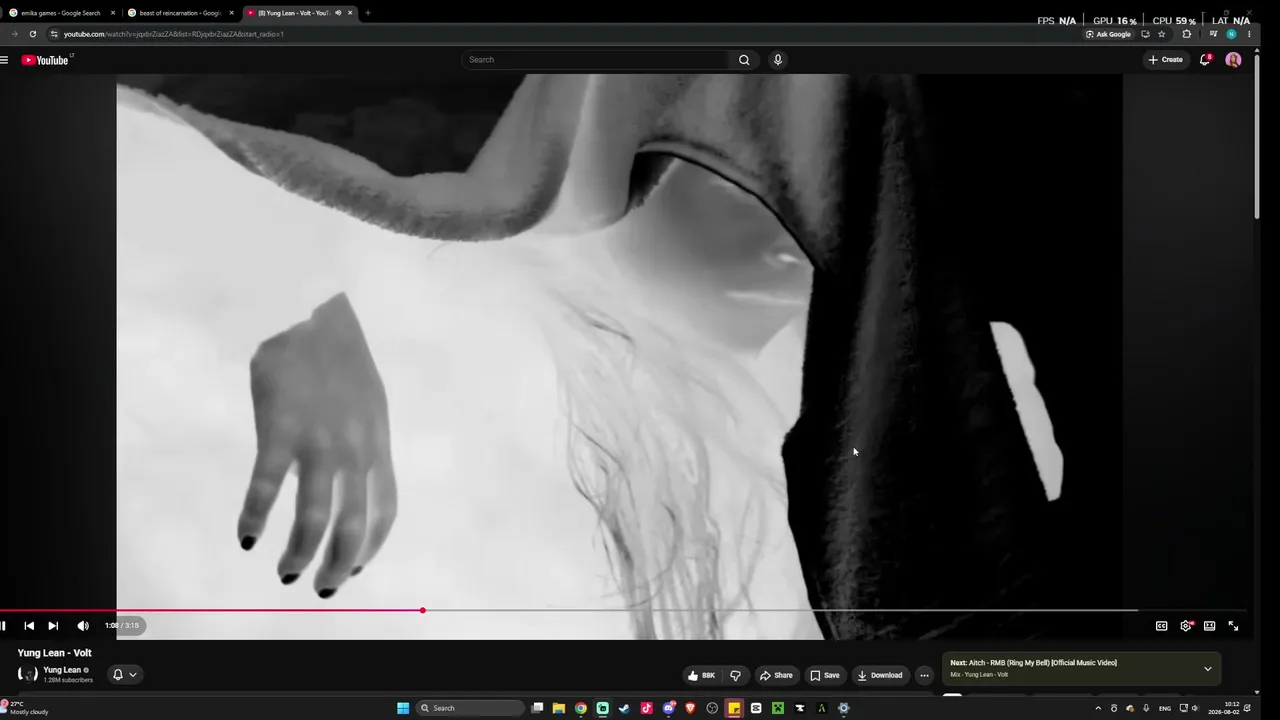Open File Explorer from the taskbar
Screen dimensions: 1280x720
[x=559, y=708]
